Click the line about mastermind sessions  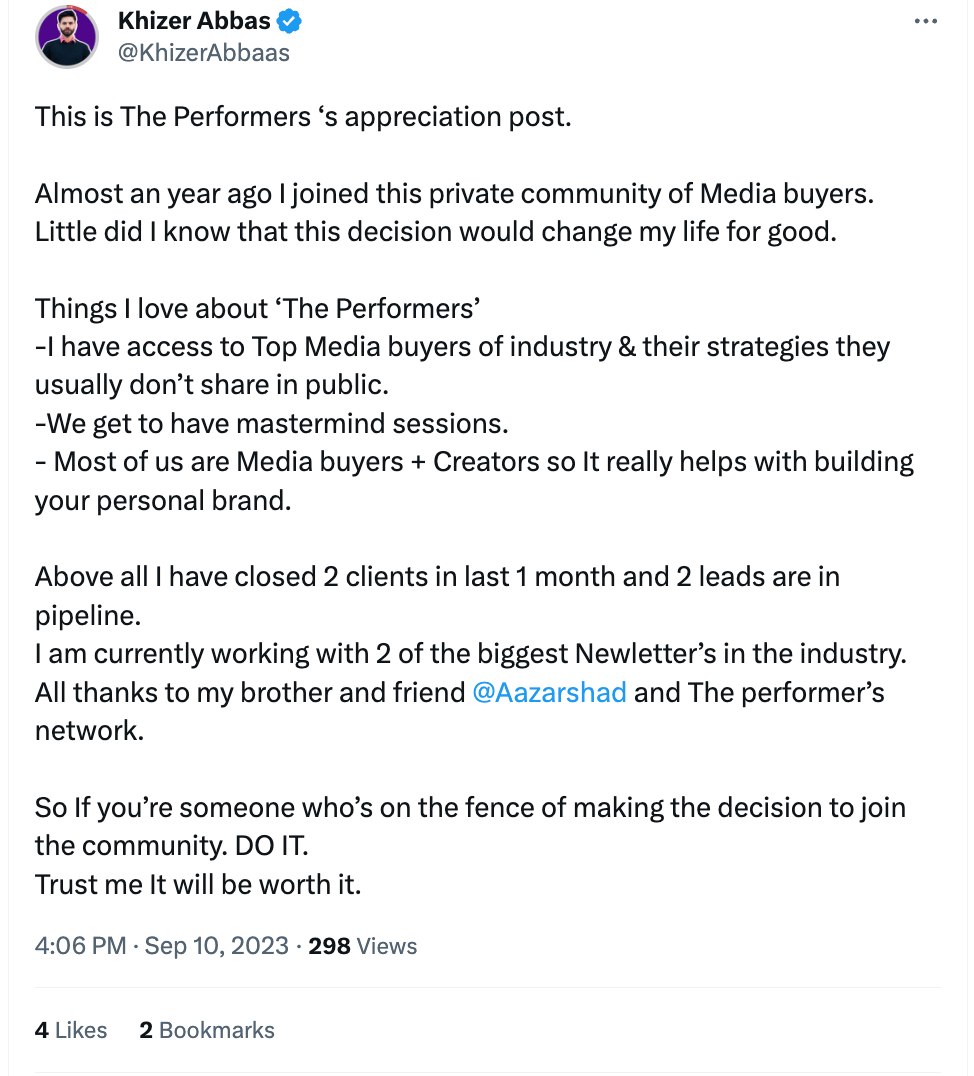[272, 423]
